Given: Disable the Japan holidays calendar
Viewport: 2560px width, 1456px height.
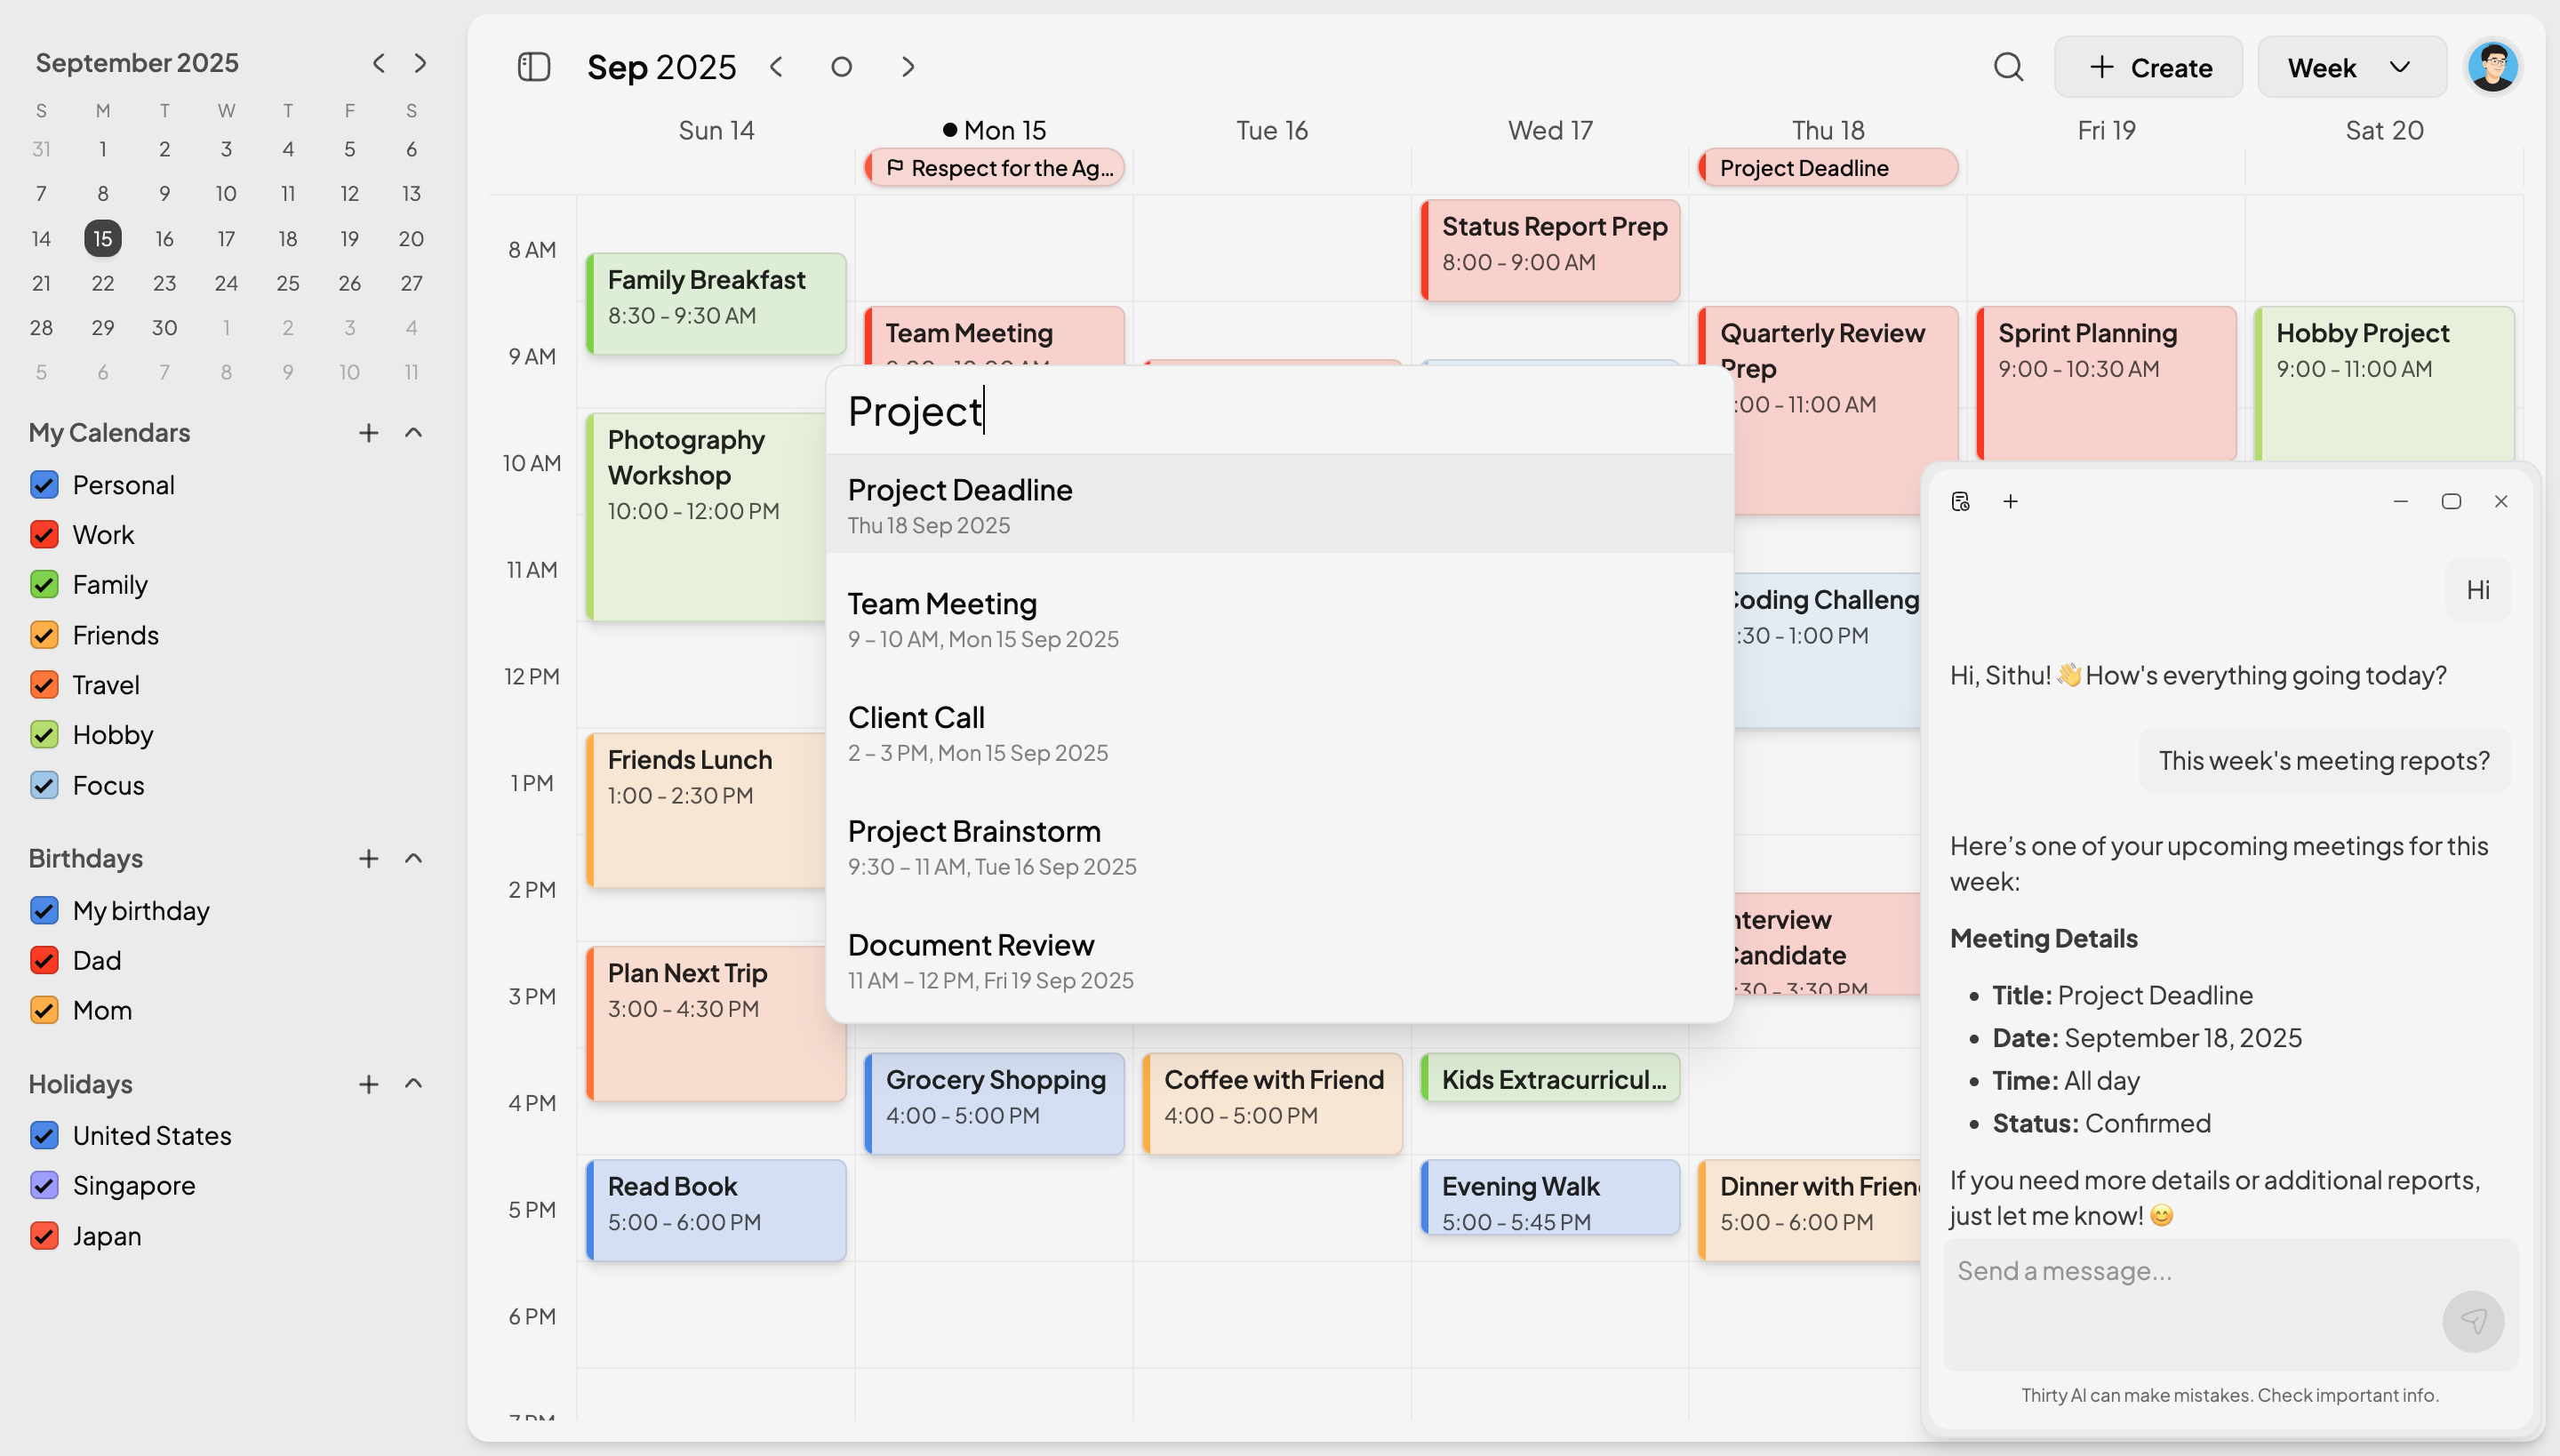Looking at the screenshot, I should point(44,1236).
